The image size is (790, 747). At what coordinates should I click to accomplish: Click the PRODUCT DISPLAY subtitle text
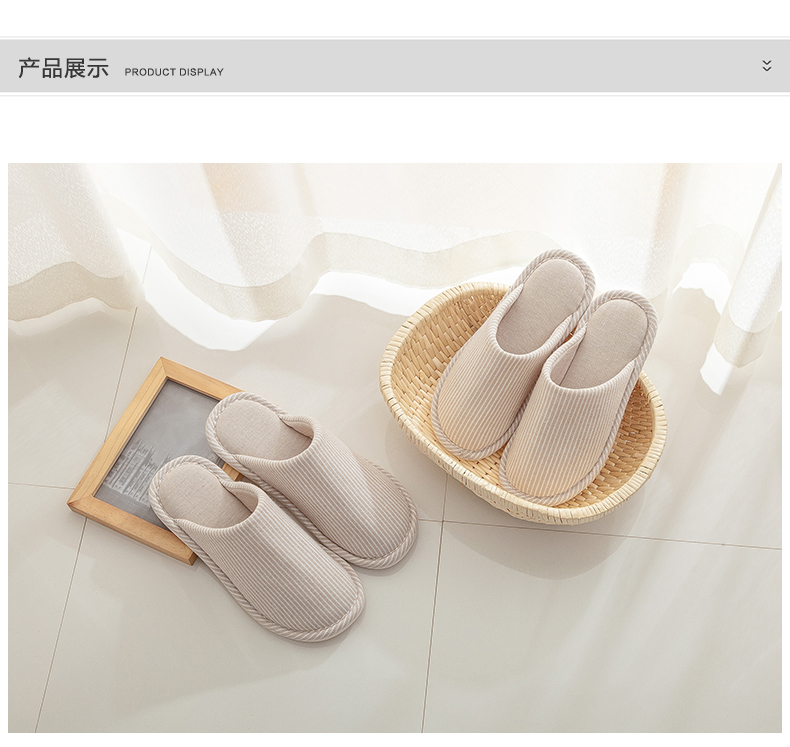[174, 72]
